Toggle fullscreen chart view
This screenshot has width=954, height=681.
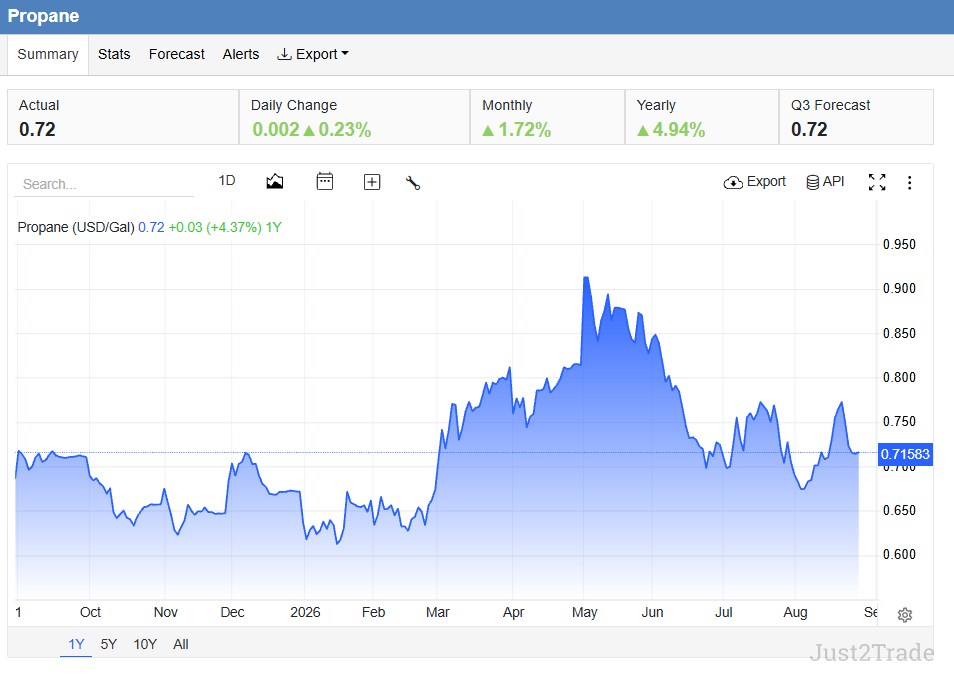[x=877, y=182]
